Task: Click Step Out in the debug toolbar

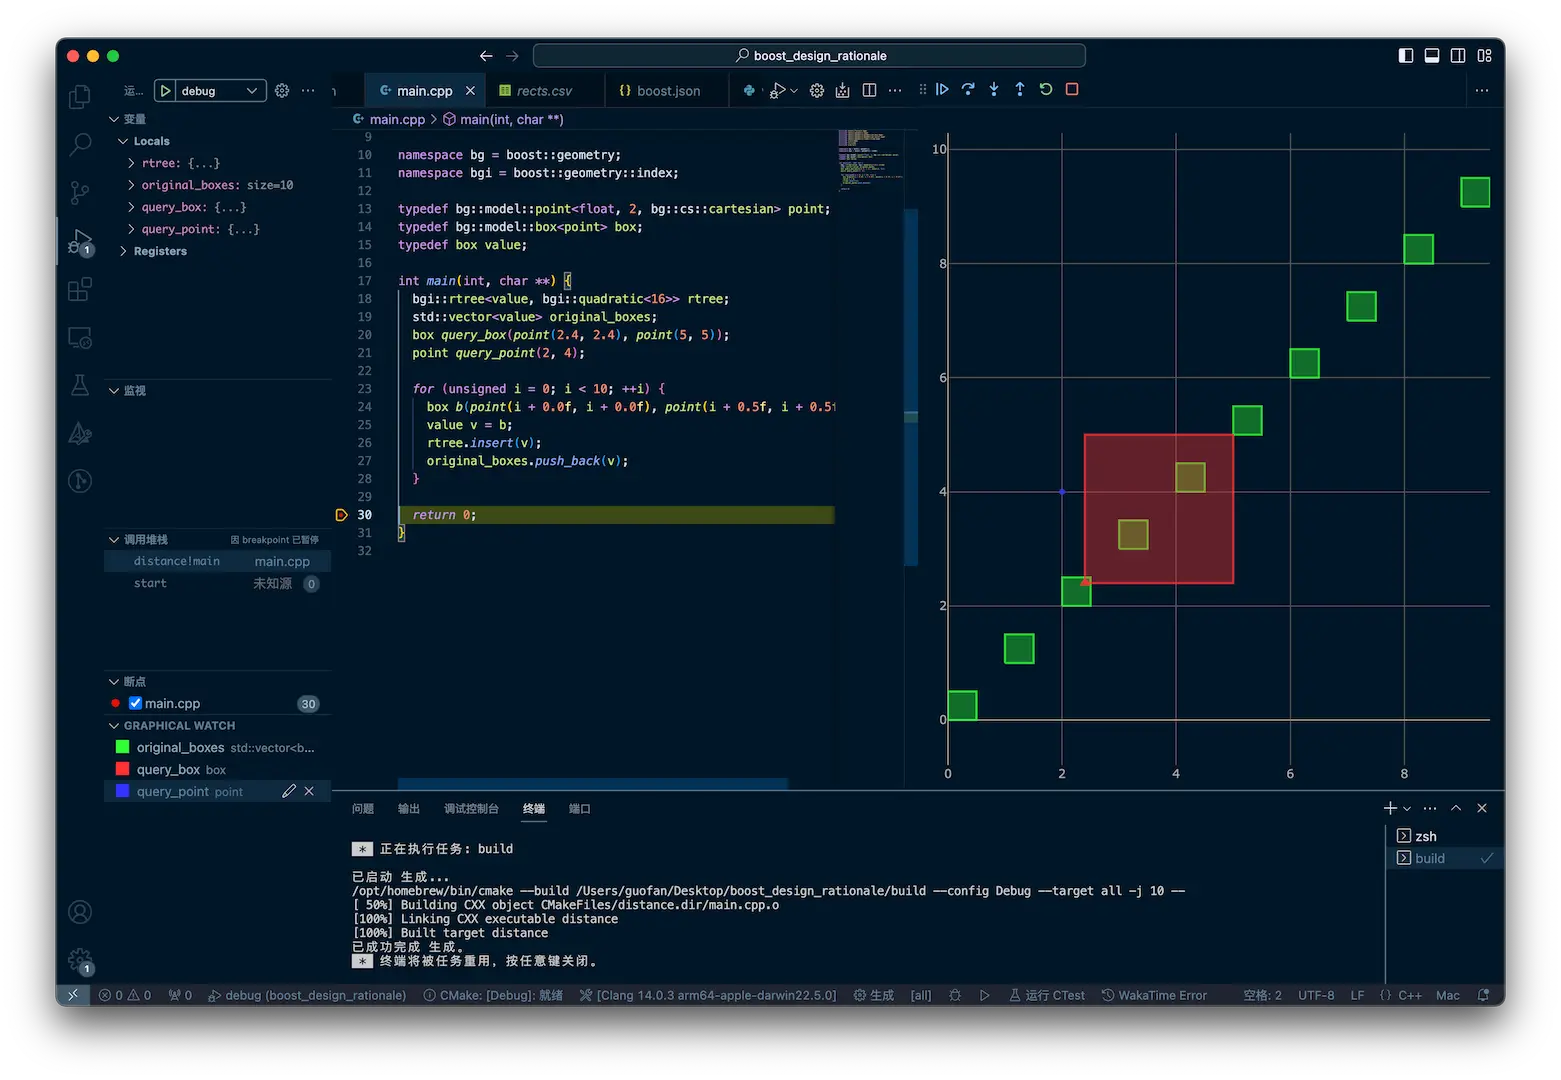Action: point(1020,89)
